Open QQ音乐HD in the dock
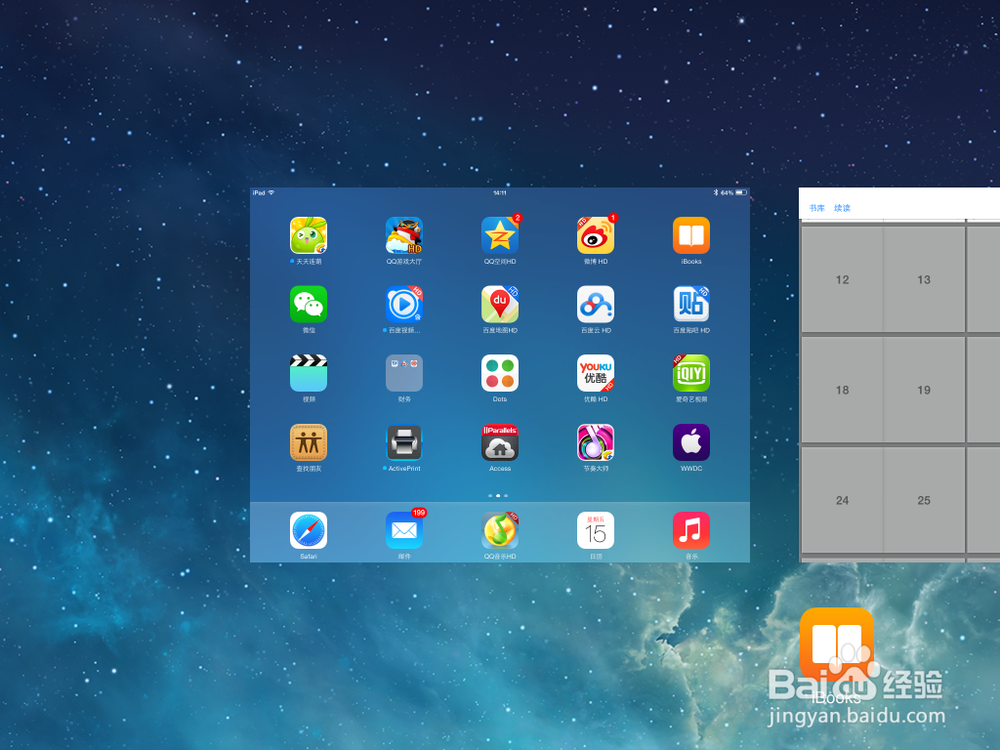 [500, 531]
